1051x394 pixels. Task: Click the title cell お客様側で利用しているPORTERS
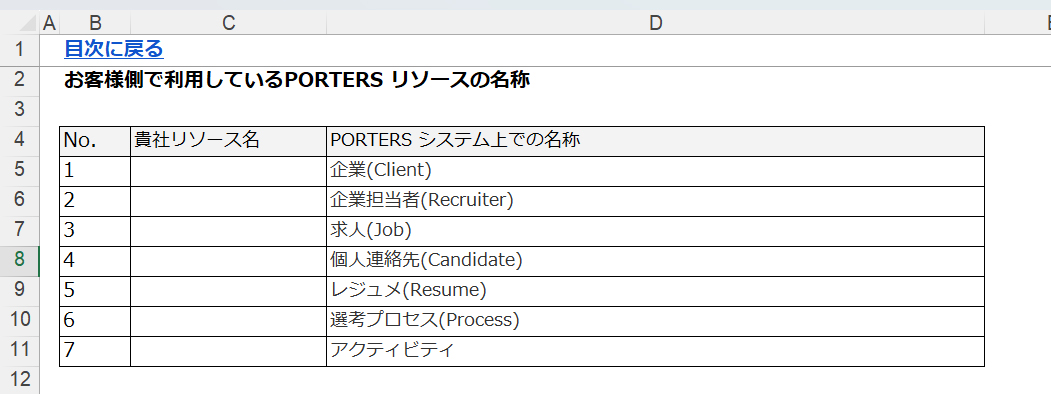[x=298, y=81]
